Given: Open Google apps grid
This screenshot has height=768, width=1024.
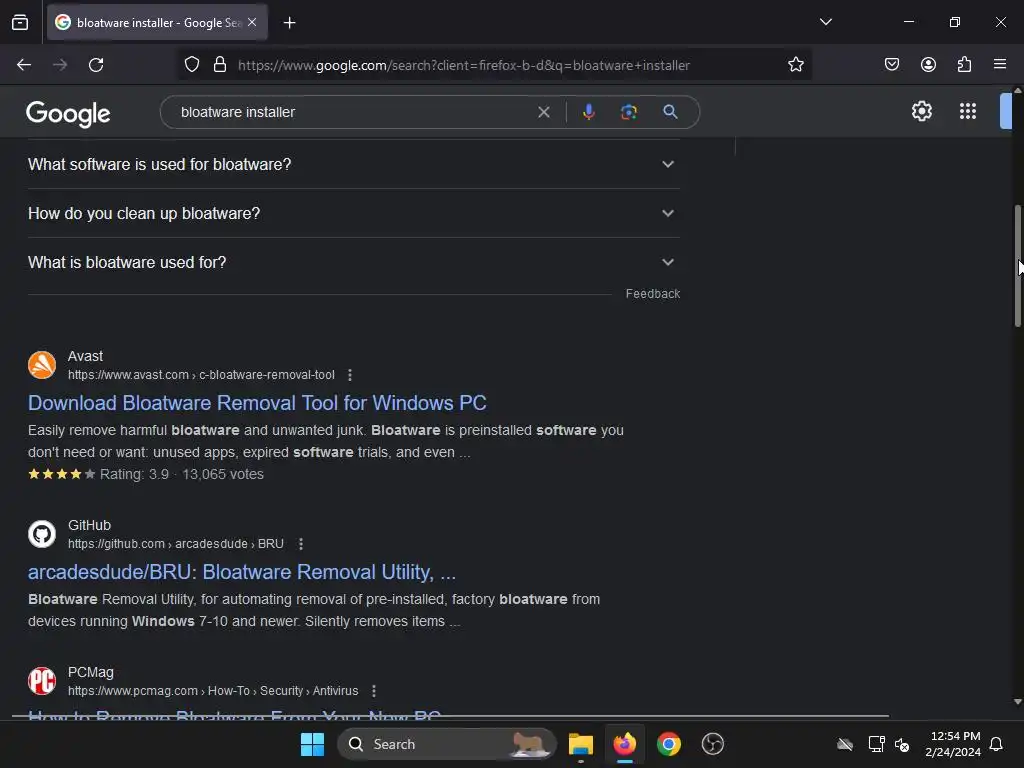Looking at the screenshot, I should click(968, 111).
